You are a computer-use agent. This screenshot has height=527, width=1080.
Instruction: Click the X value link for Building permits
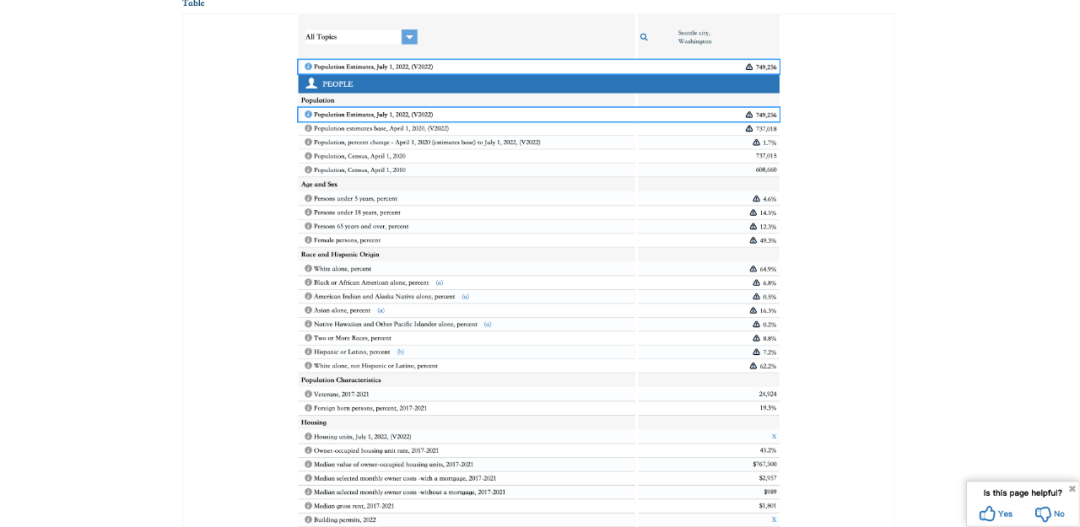coord(773,520)
